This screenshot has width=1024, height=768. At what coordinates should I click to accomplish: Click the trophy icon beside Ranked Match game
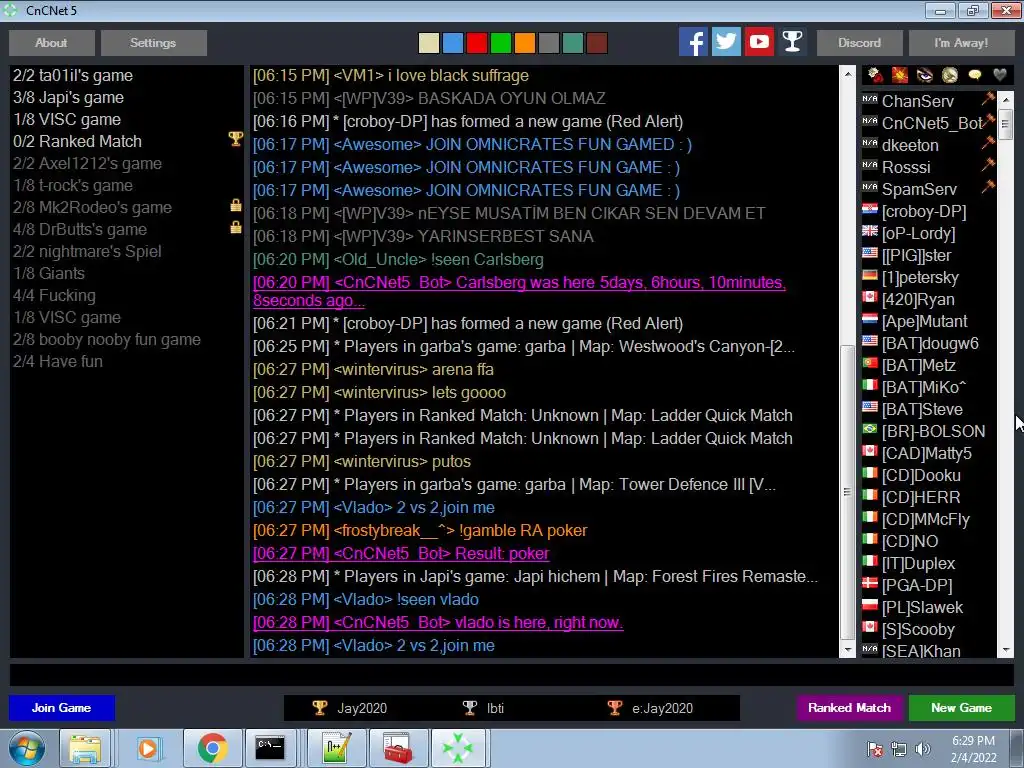(x=235, y=138)
